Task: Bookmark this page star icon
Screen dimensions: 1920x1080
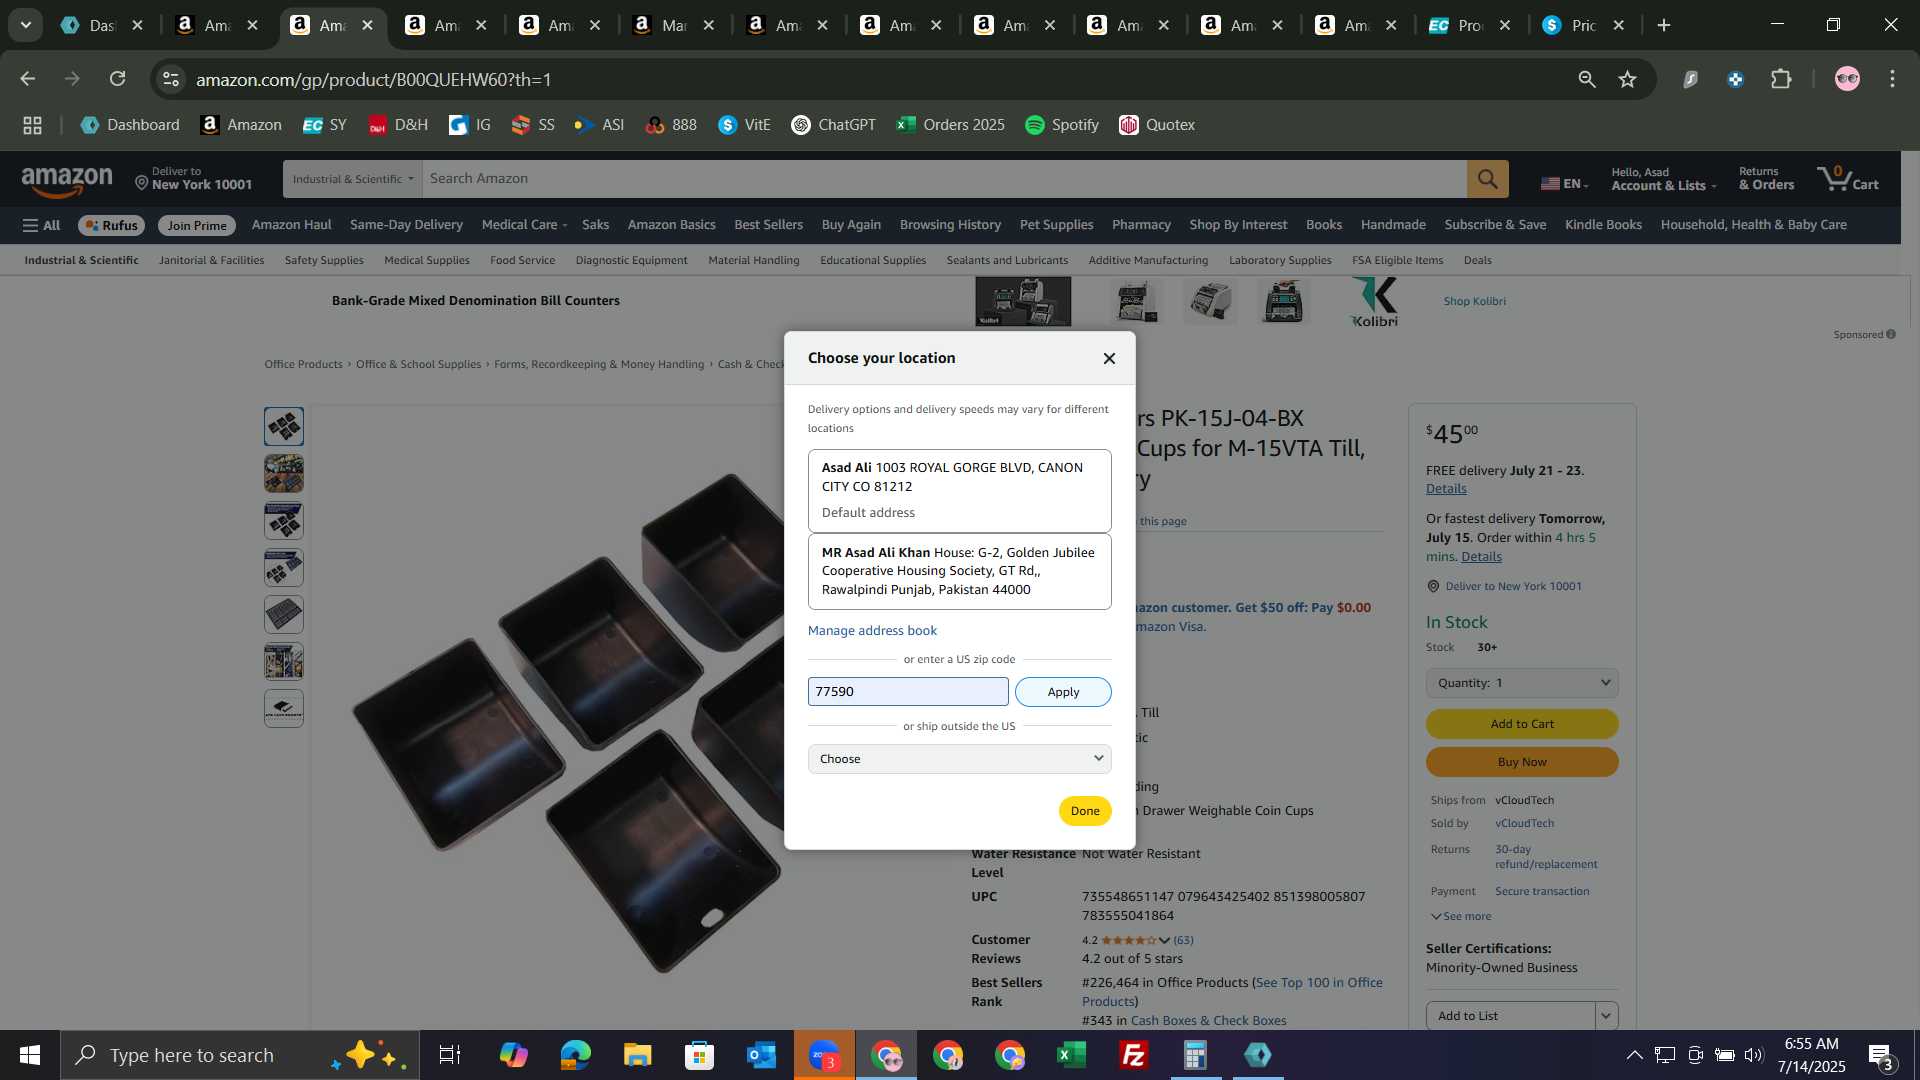Action: tap(1628, 79)
